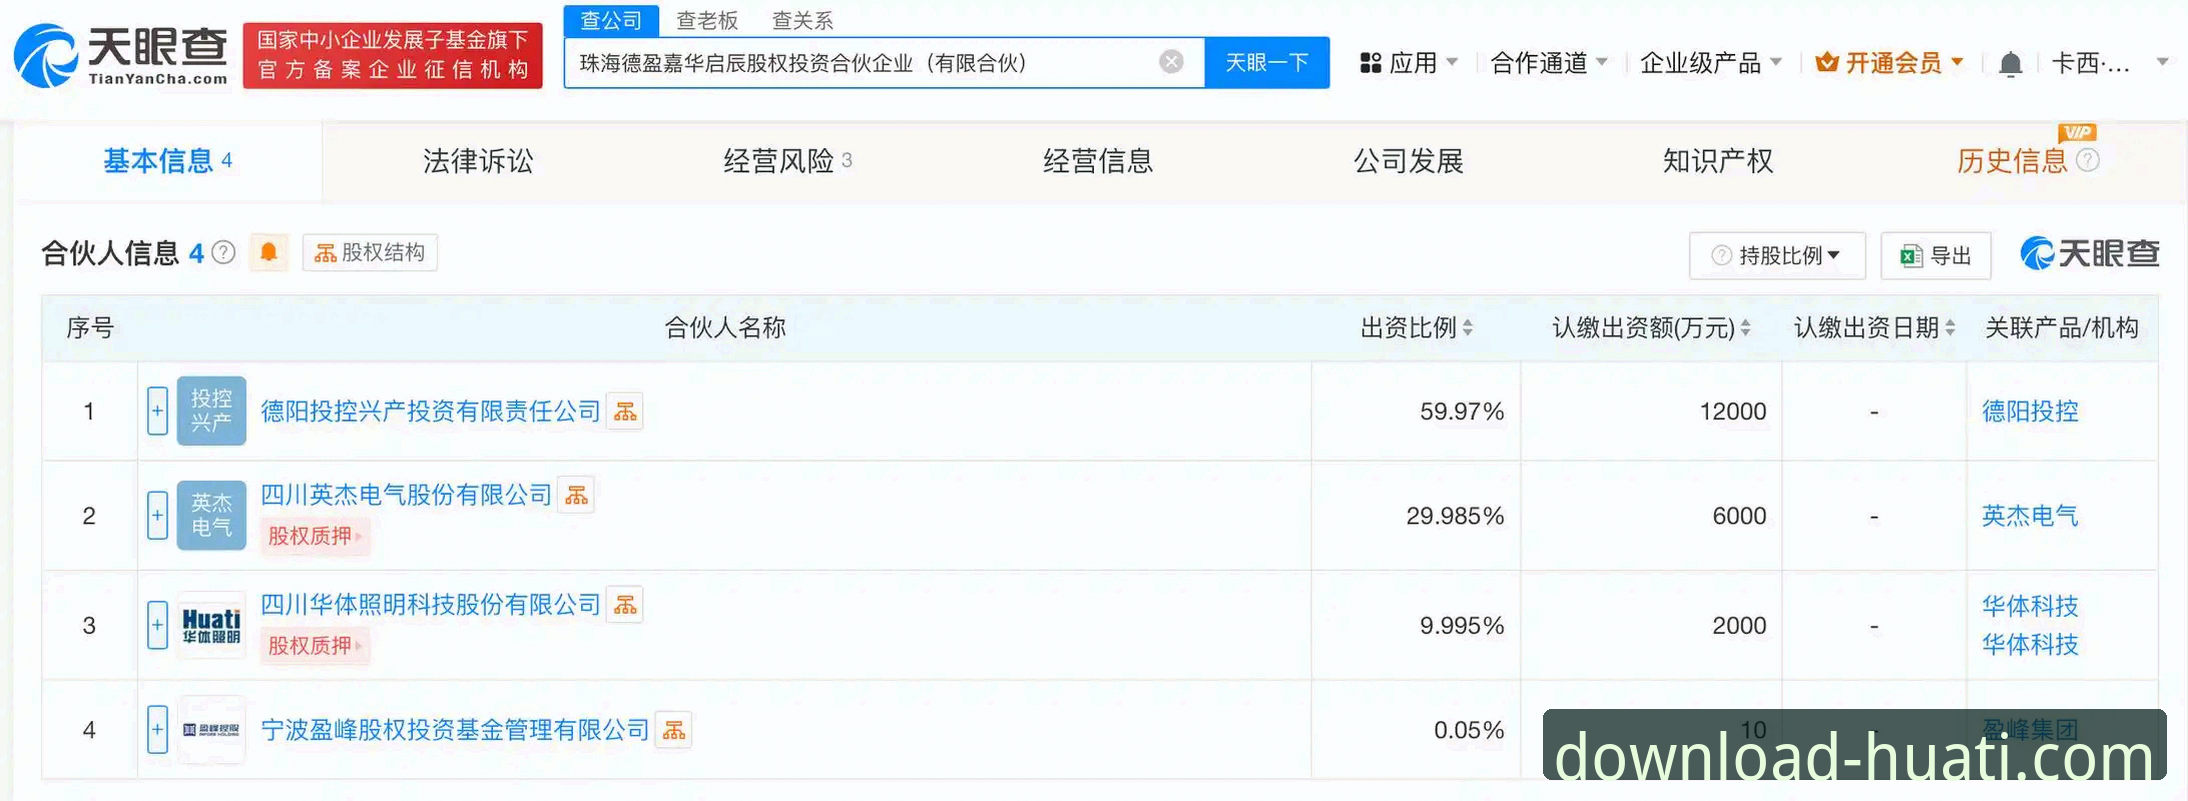Click the 股权质押 tag under 四川英杰电气
The width and height of the screenshot is (2188, 801).
314,536
